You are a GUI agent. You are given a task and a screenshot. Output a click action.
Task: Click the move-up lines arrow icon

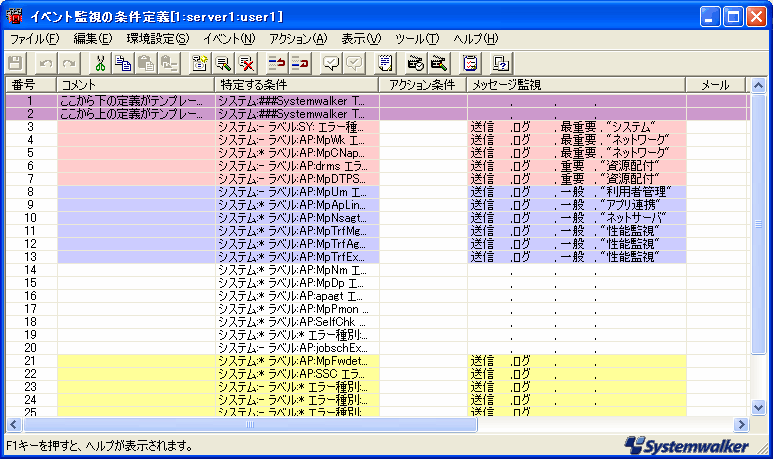(x=277, y=63)
